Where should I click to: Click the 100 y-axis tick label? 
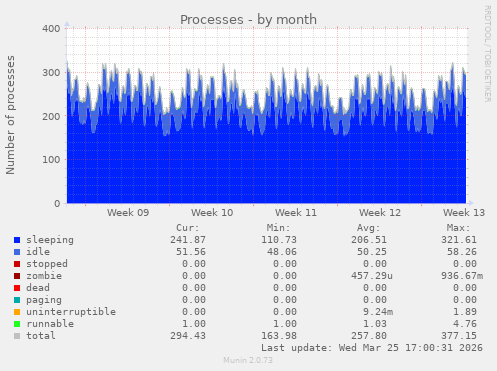51,160
